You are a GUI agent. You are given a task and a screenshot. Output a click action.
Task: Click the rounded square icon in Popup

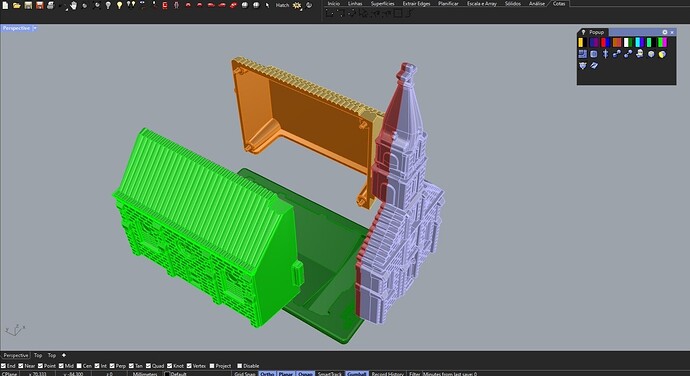pos(594,54)
